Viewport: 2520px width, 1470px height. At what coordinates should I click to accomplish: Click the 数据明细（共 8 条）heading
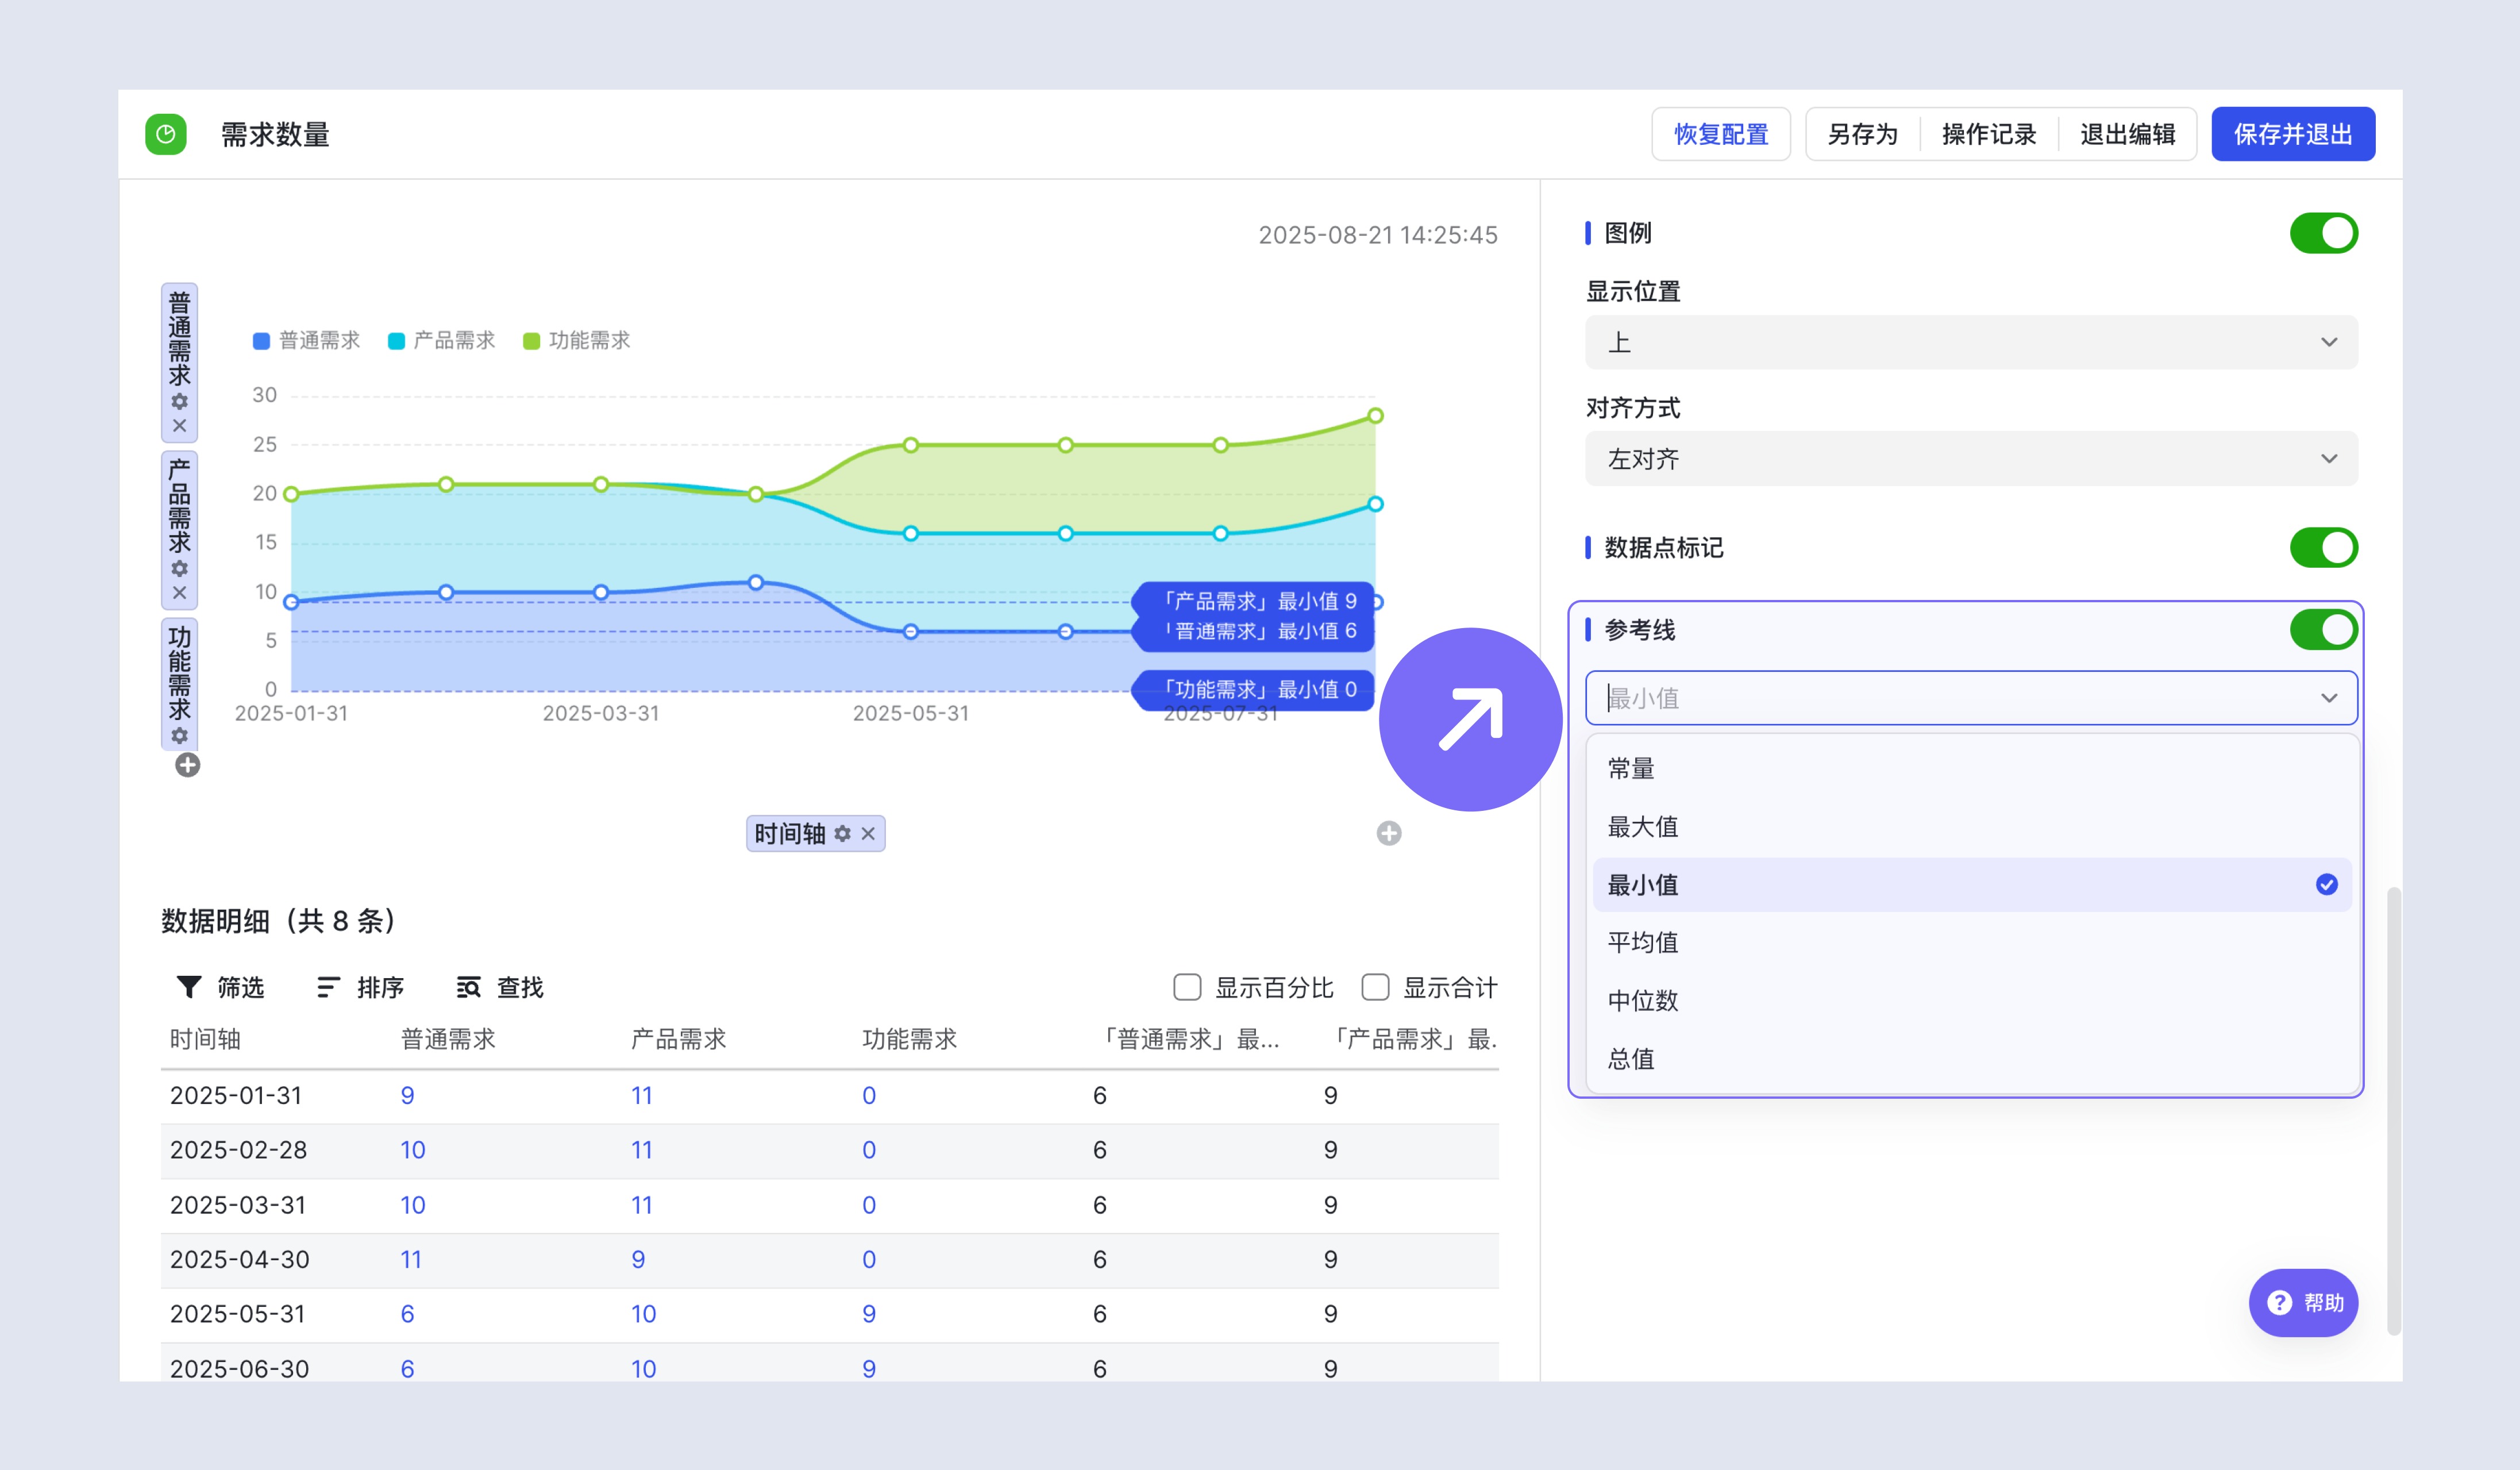(x=279, y=920)
